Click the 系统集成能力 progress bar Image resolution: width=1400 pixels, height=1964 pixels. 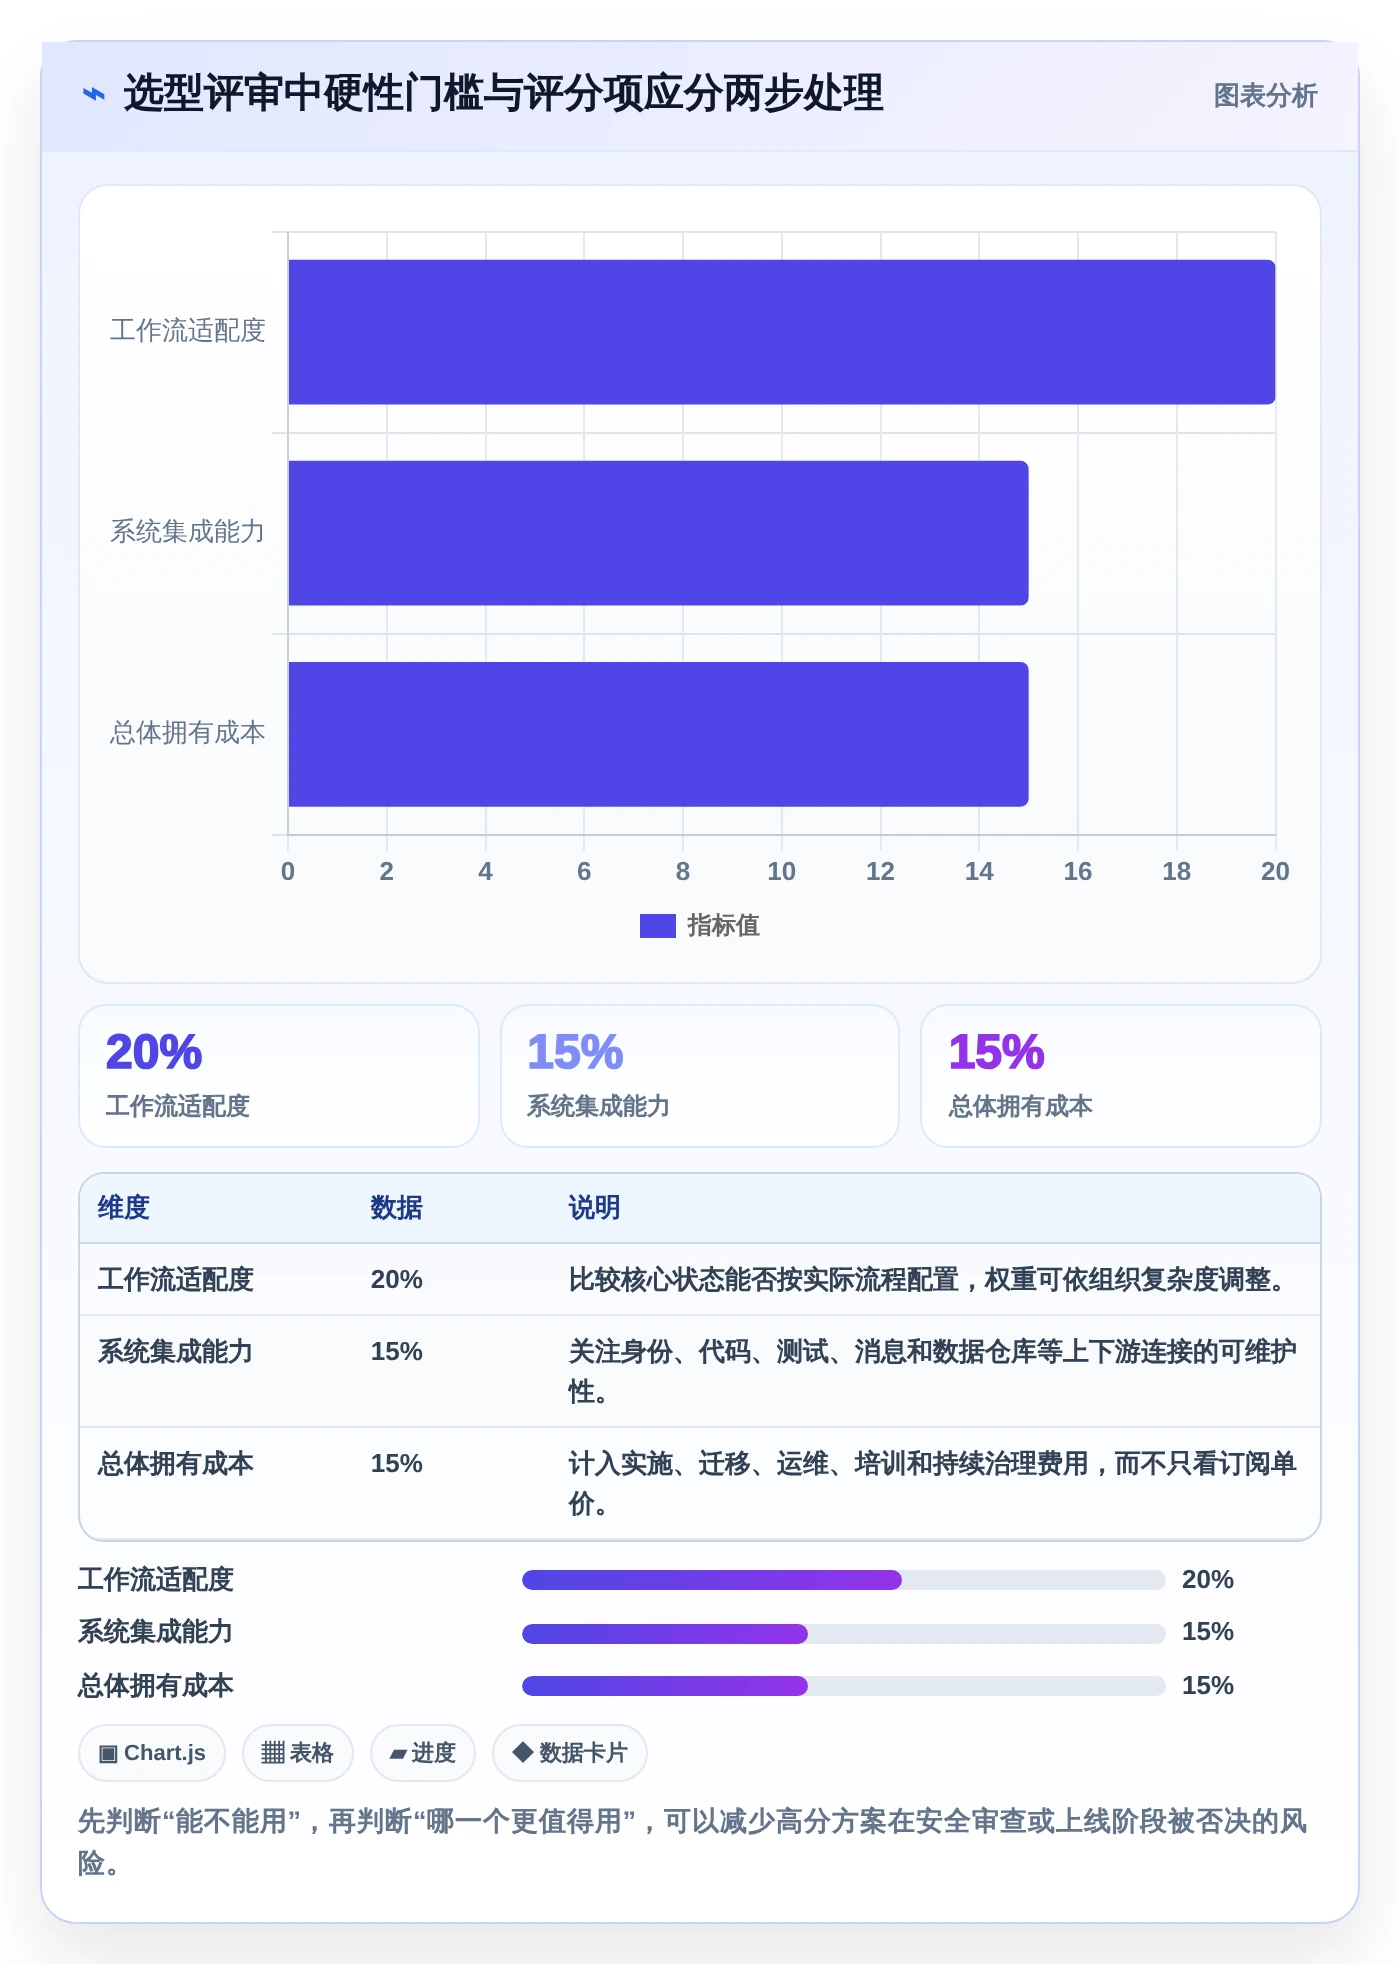click(844, 1634)
